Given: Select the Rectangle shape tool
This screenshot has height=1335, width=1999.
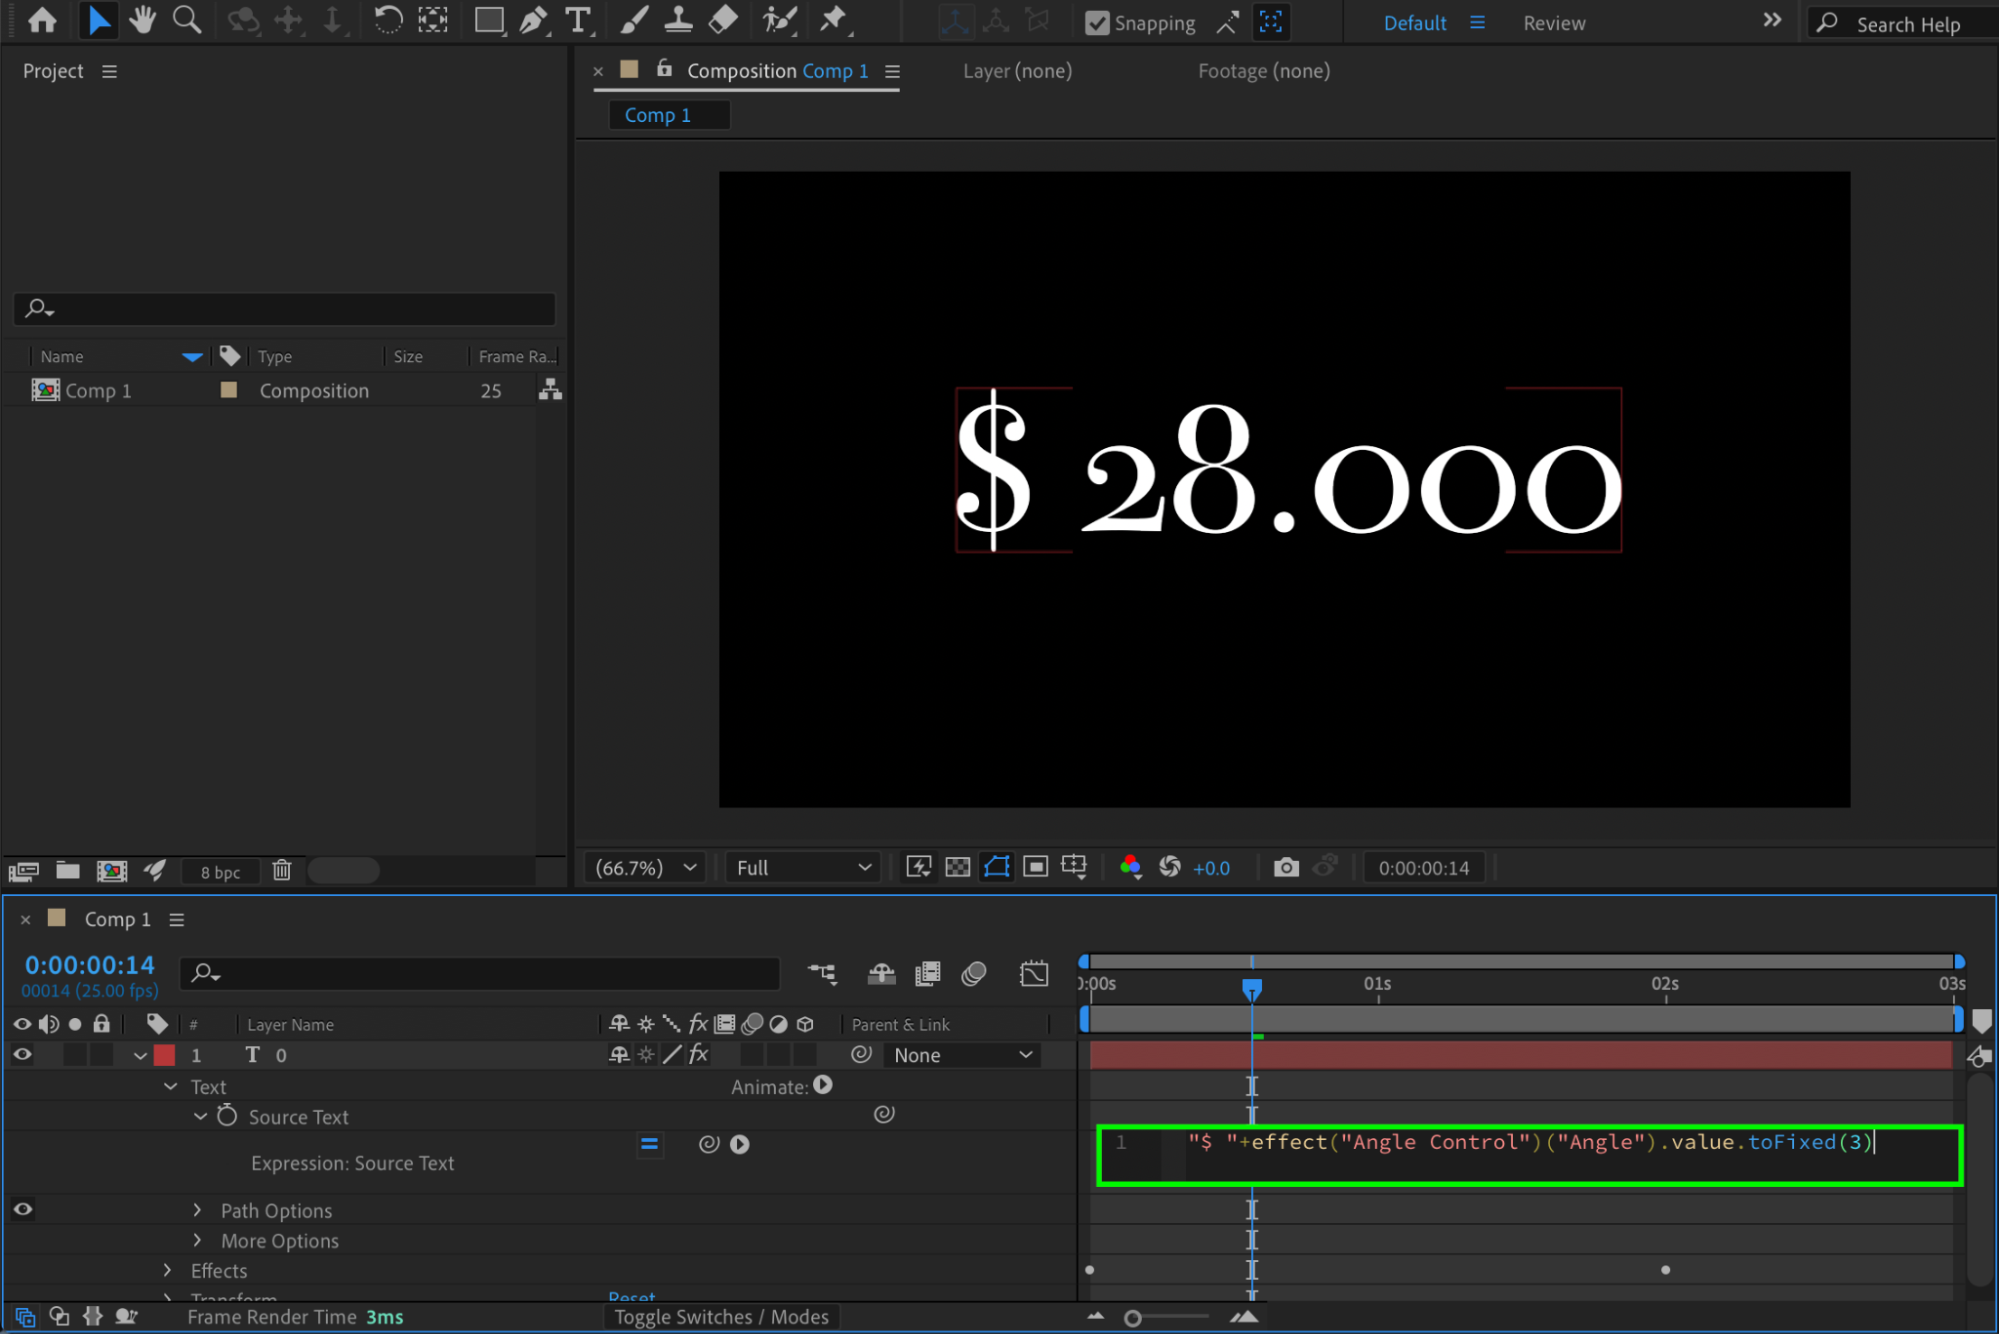Looking at the screenshot, I should pyautogui.click(x=489, y=20).
